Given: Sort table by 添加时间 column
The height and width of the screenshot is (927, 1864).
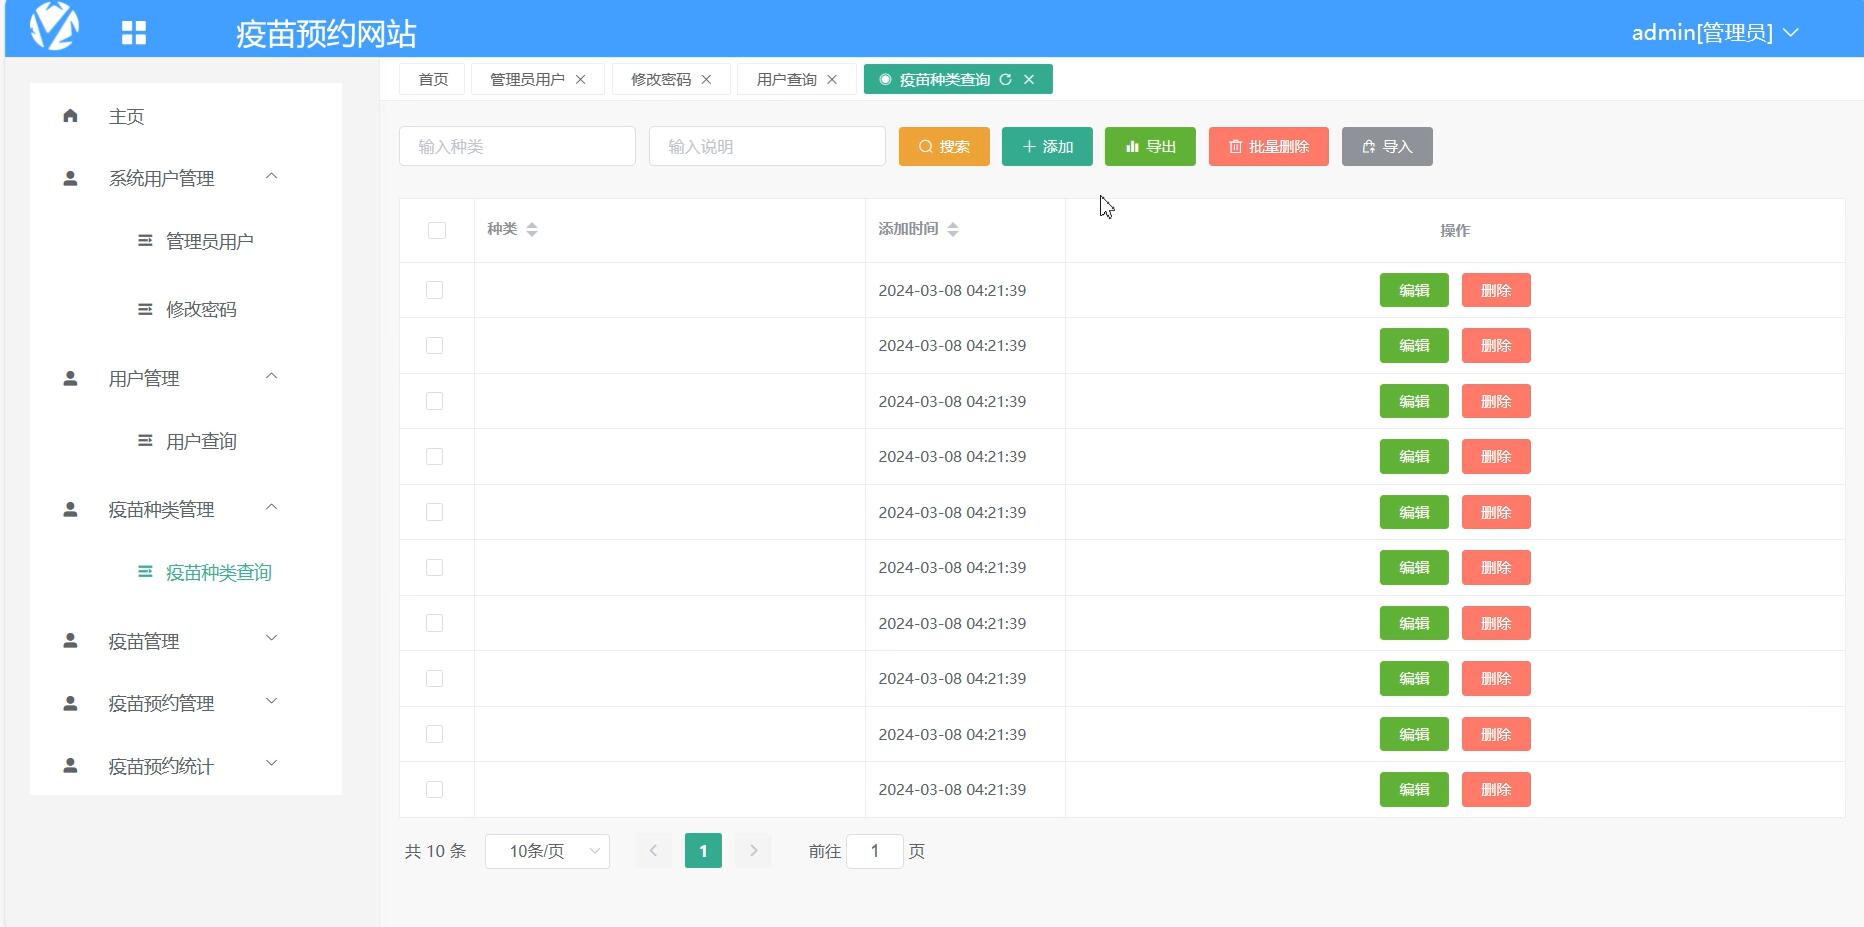Looking at the screenshot, I should (953, 229).
